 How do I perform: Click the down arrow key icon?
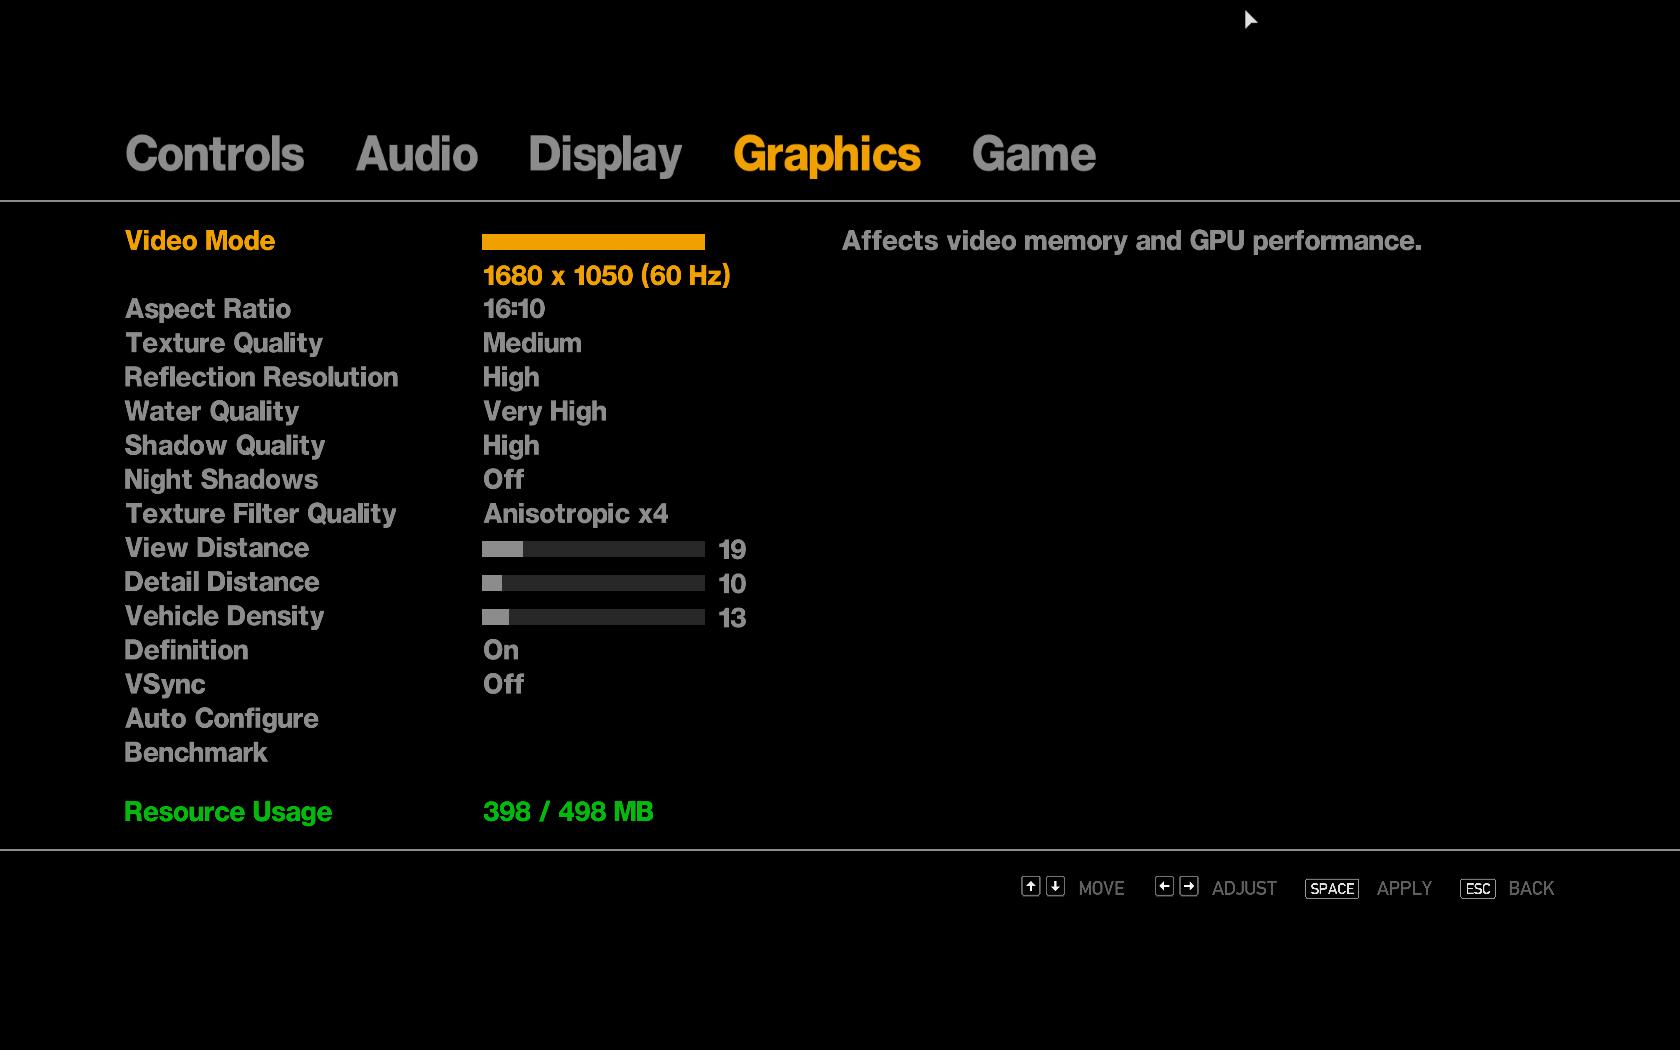pyautogui.click(x=1055, y=886)
